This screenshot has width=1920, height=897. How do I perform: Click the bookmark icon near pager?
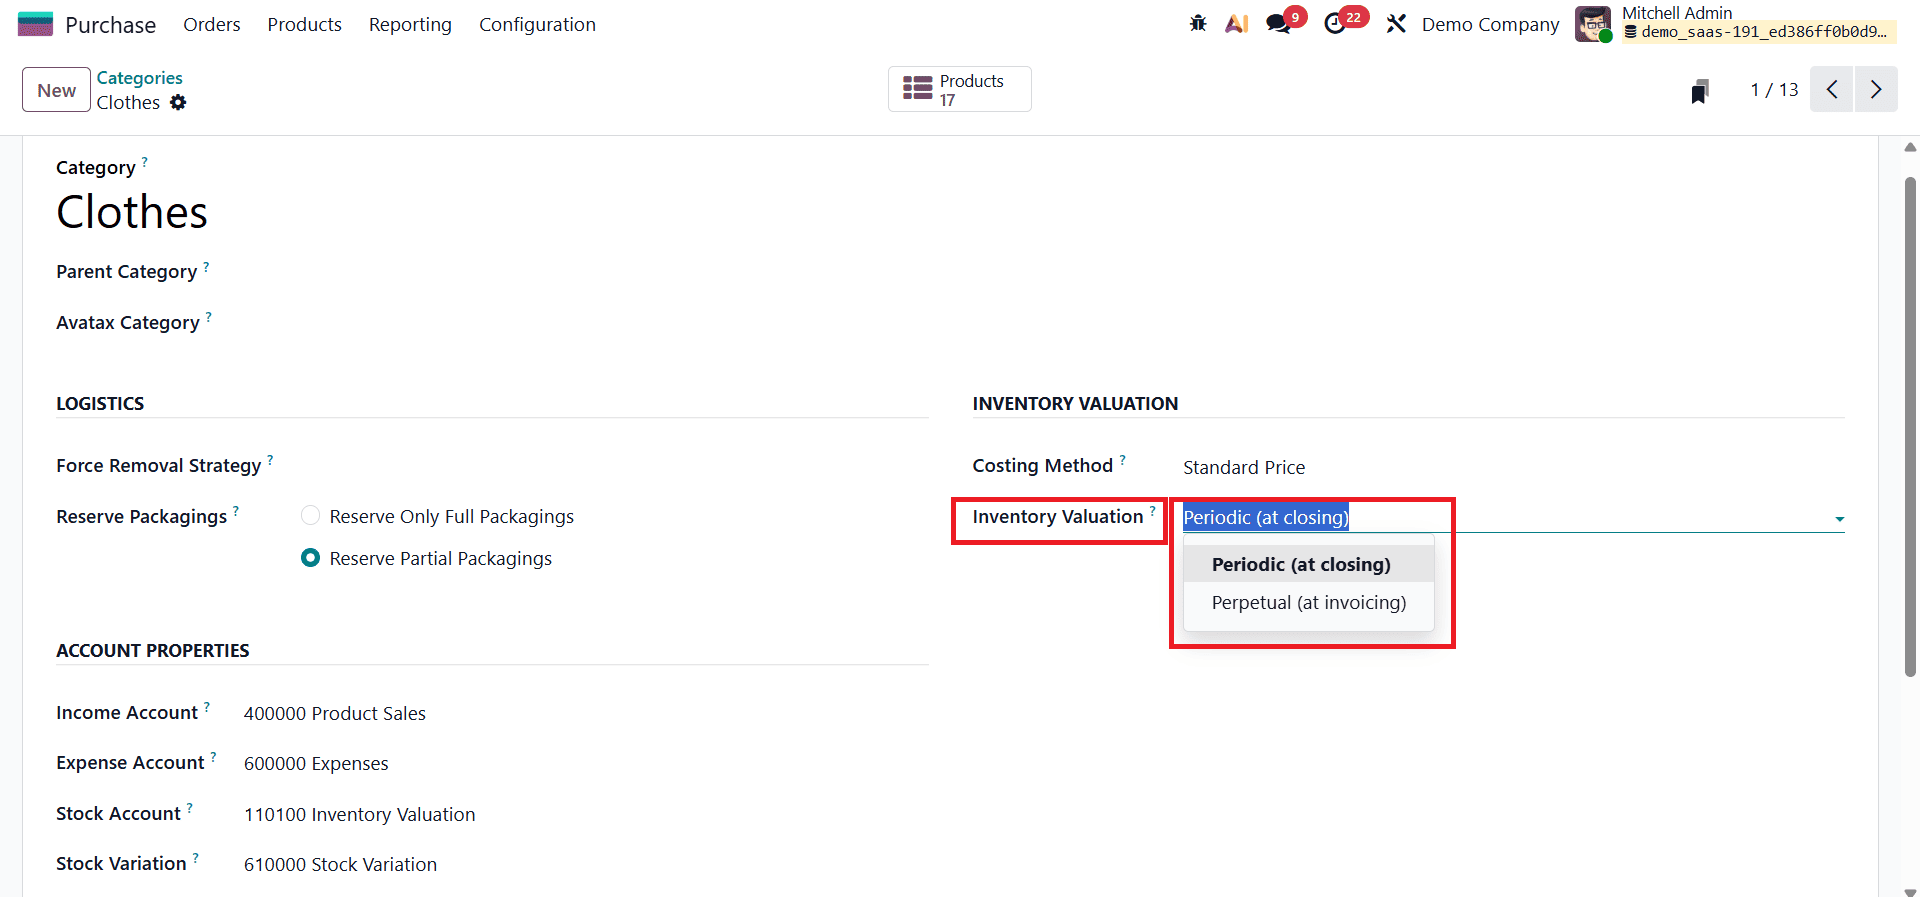1699,92
